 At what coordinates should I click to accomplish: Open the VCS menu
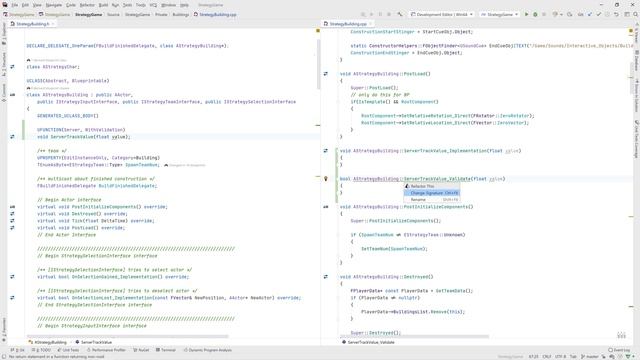click(153, 5)
